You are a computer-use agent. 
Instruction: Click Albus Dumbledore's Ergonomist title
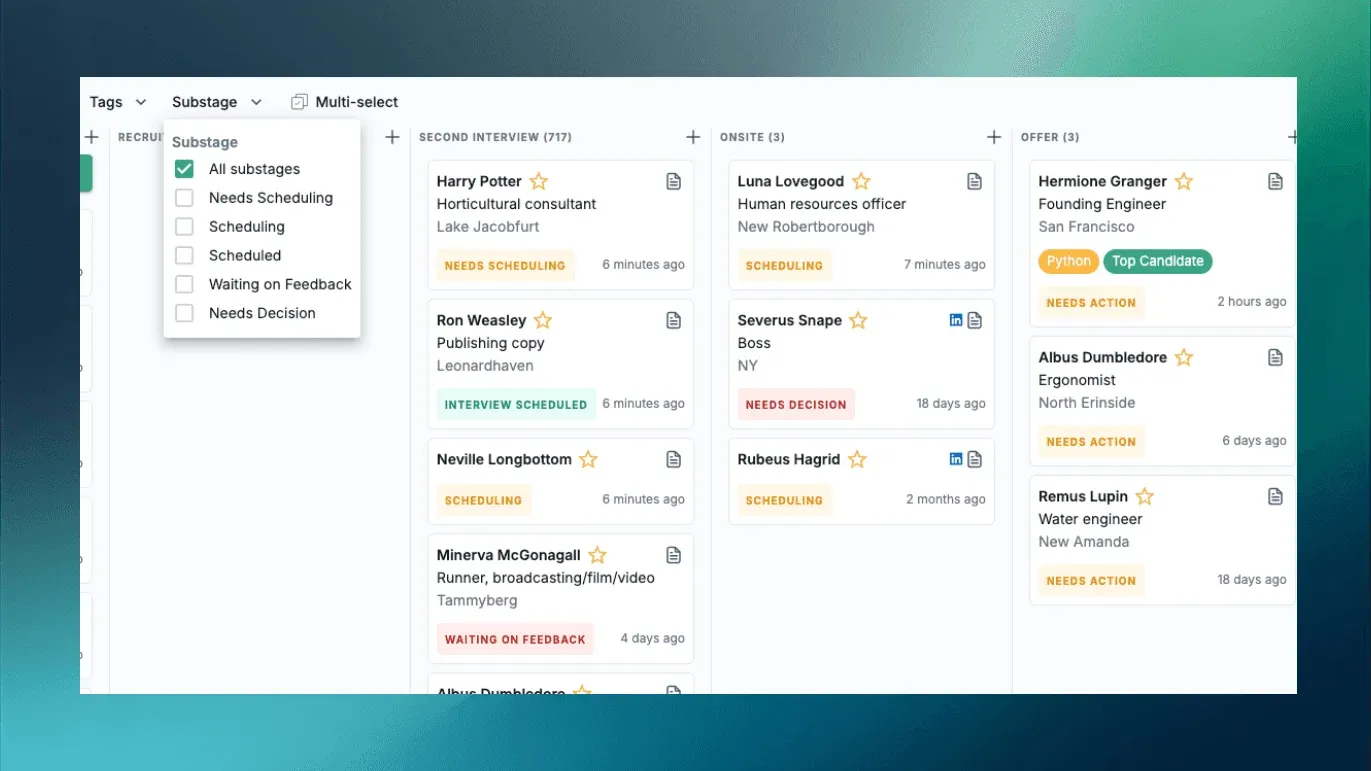(1077, 380)
